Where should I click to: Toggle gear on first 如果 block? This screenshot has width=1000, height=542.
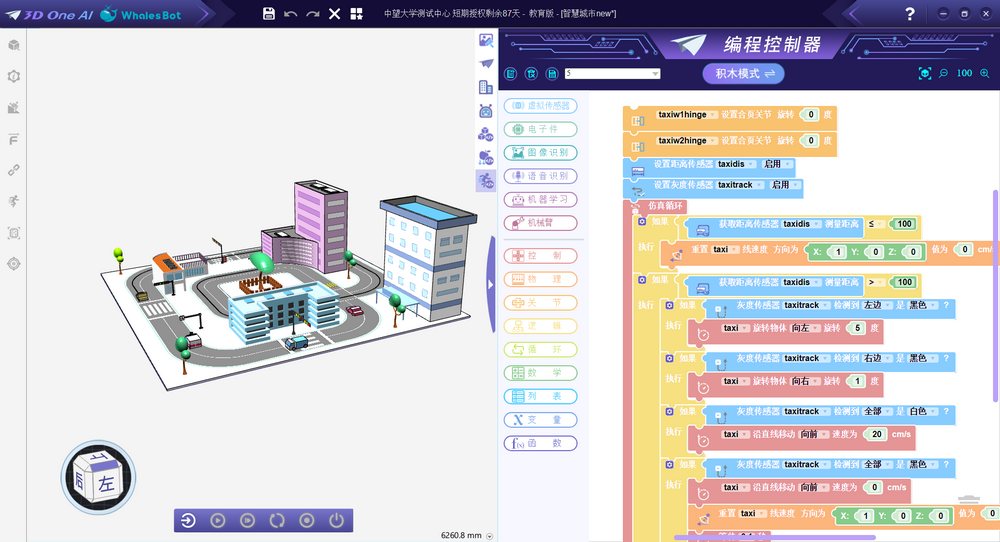click(643, 221)
